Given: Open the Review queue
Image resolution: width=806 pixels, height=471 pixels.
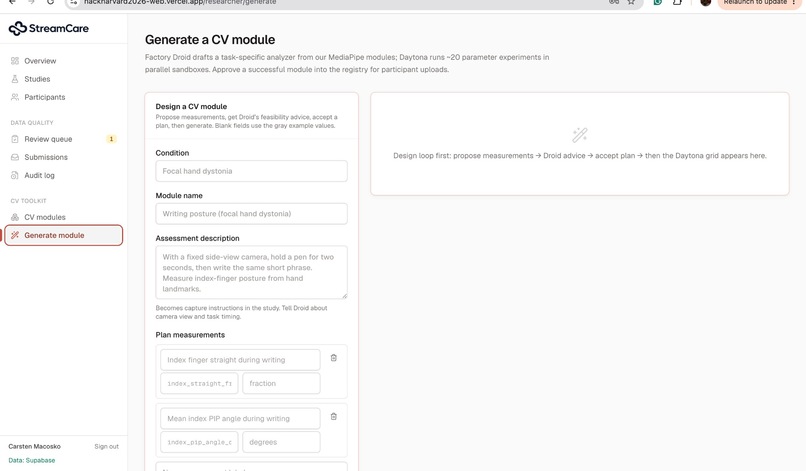Looking at the screenshot, I should [x=48, y=139].
